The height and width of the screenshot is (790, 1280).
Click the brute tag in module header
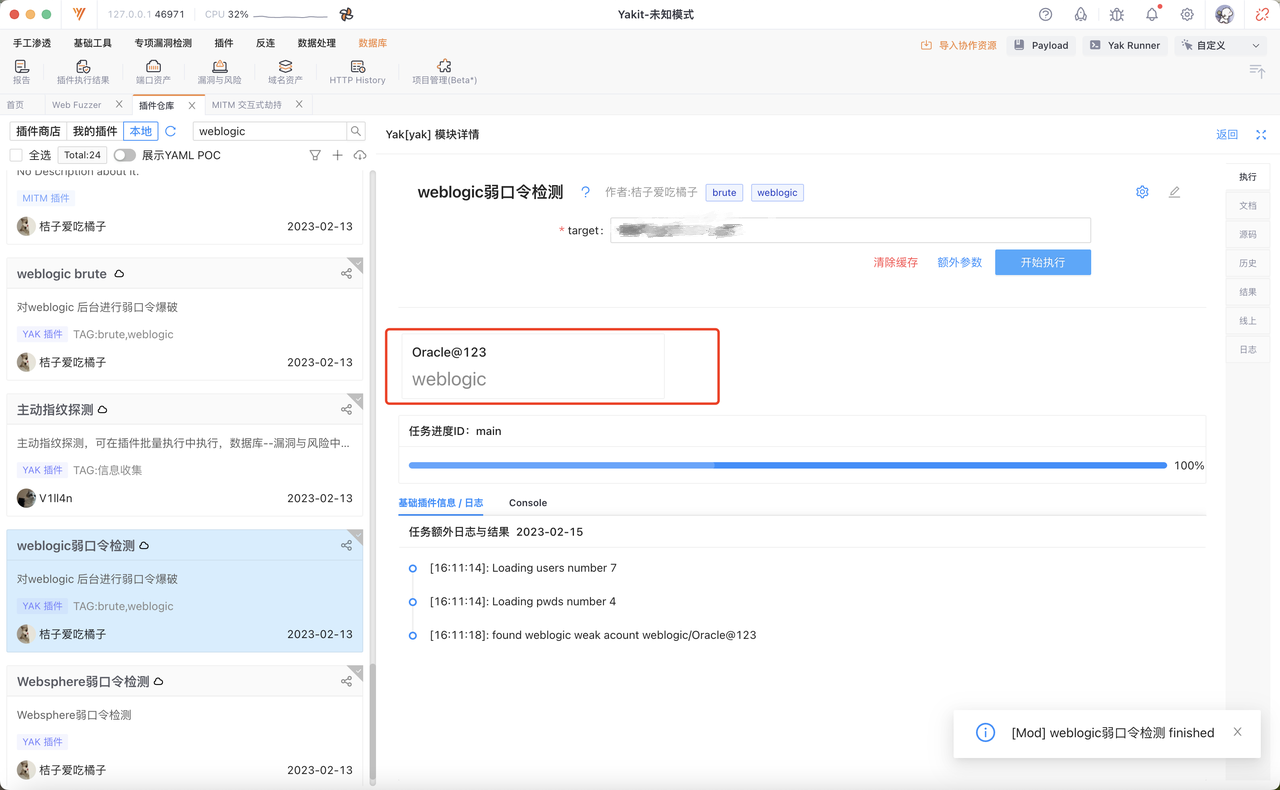pyautogui.click(x=724, y=192)
